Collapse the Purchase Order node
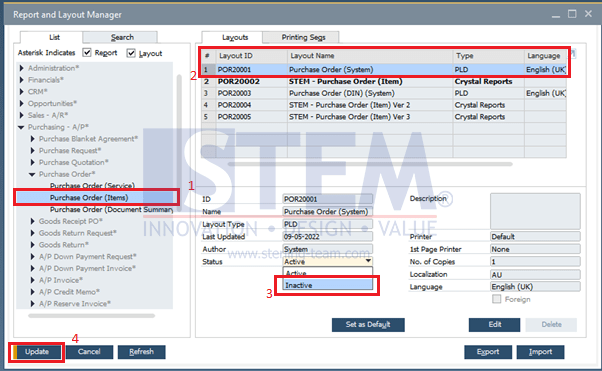Screen dimensions: 602x371 coord(32,174)
